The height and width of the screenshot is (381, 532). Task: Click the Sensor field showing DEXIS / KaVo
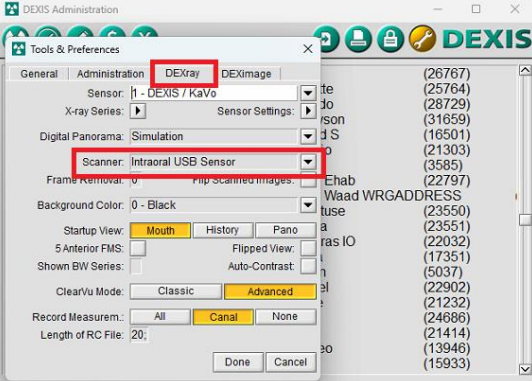tap(213, 93)
